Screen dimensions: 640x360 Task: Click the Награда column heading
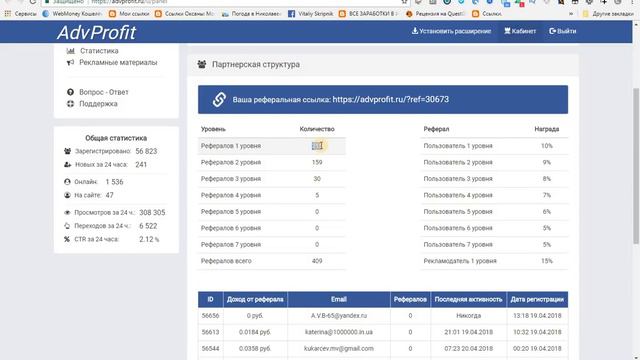tap(547, 129)
